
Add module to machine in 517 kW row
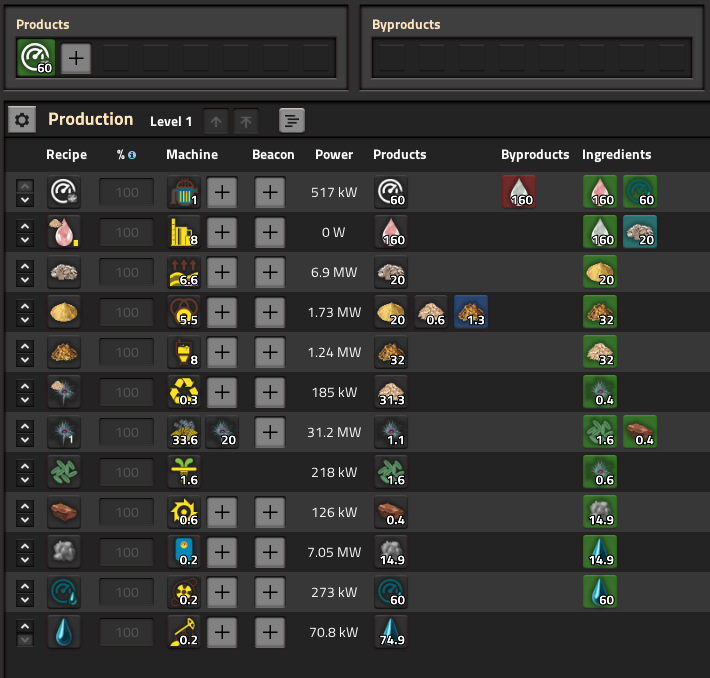pyautogui.click(x=222, y=192)
